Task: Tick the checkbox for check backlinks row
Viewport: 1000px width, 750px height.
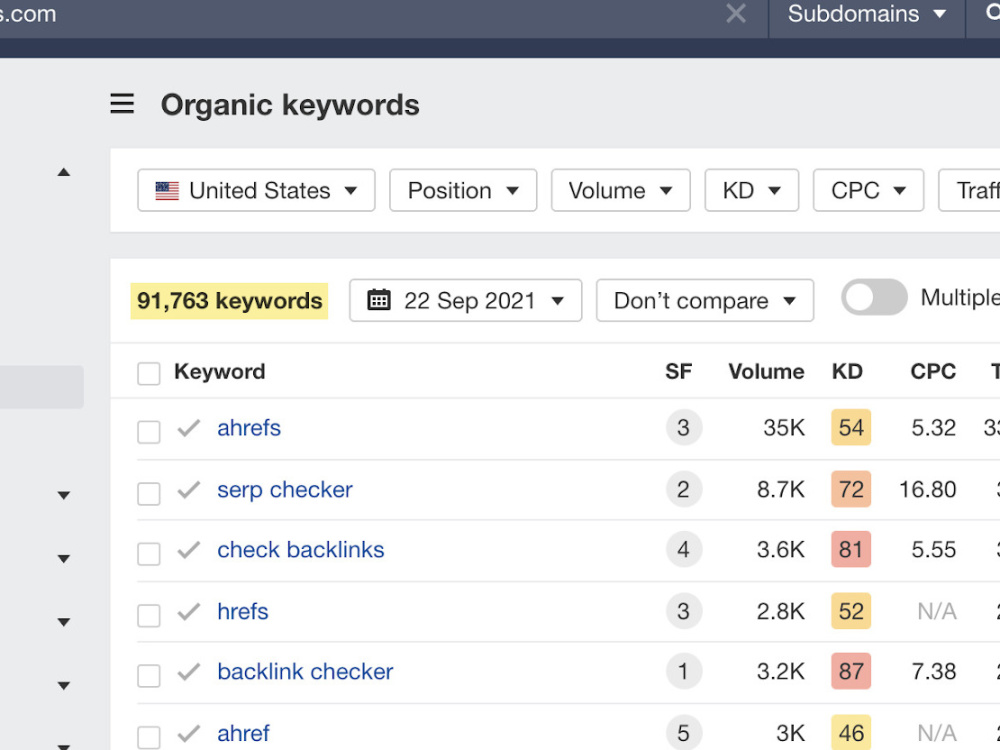Action: coord(149,554)
